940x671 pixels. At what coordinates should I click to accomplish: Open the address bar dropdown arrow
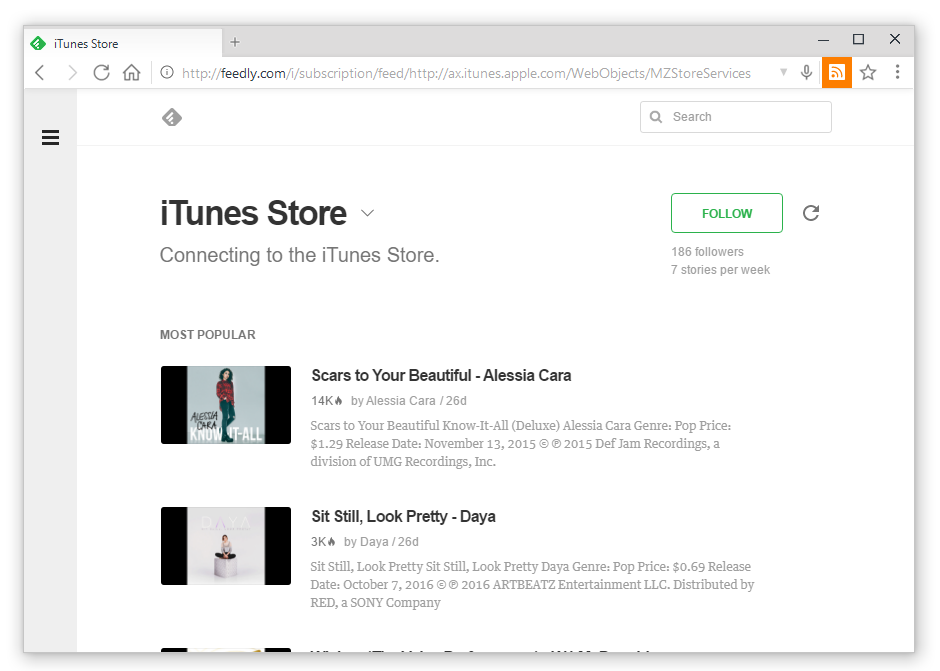783,73
